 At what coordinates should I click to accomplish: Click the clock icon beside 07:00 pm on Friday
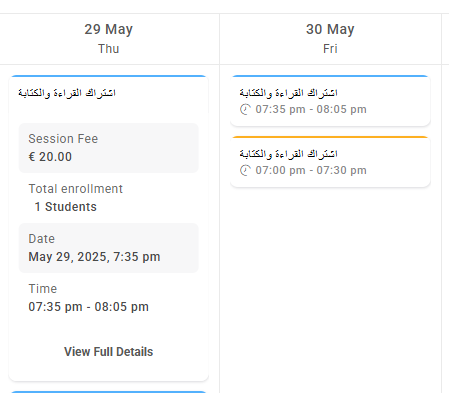pos(245,170)
